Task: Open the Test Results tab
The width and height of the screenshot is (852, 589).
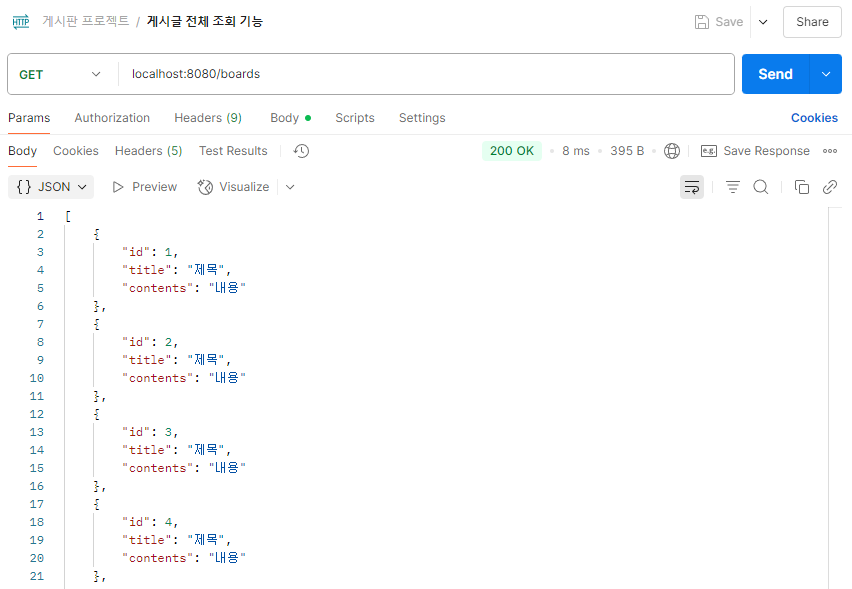Action: (233, 151)
